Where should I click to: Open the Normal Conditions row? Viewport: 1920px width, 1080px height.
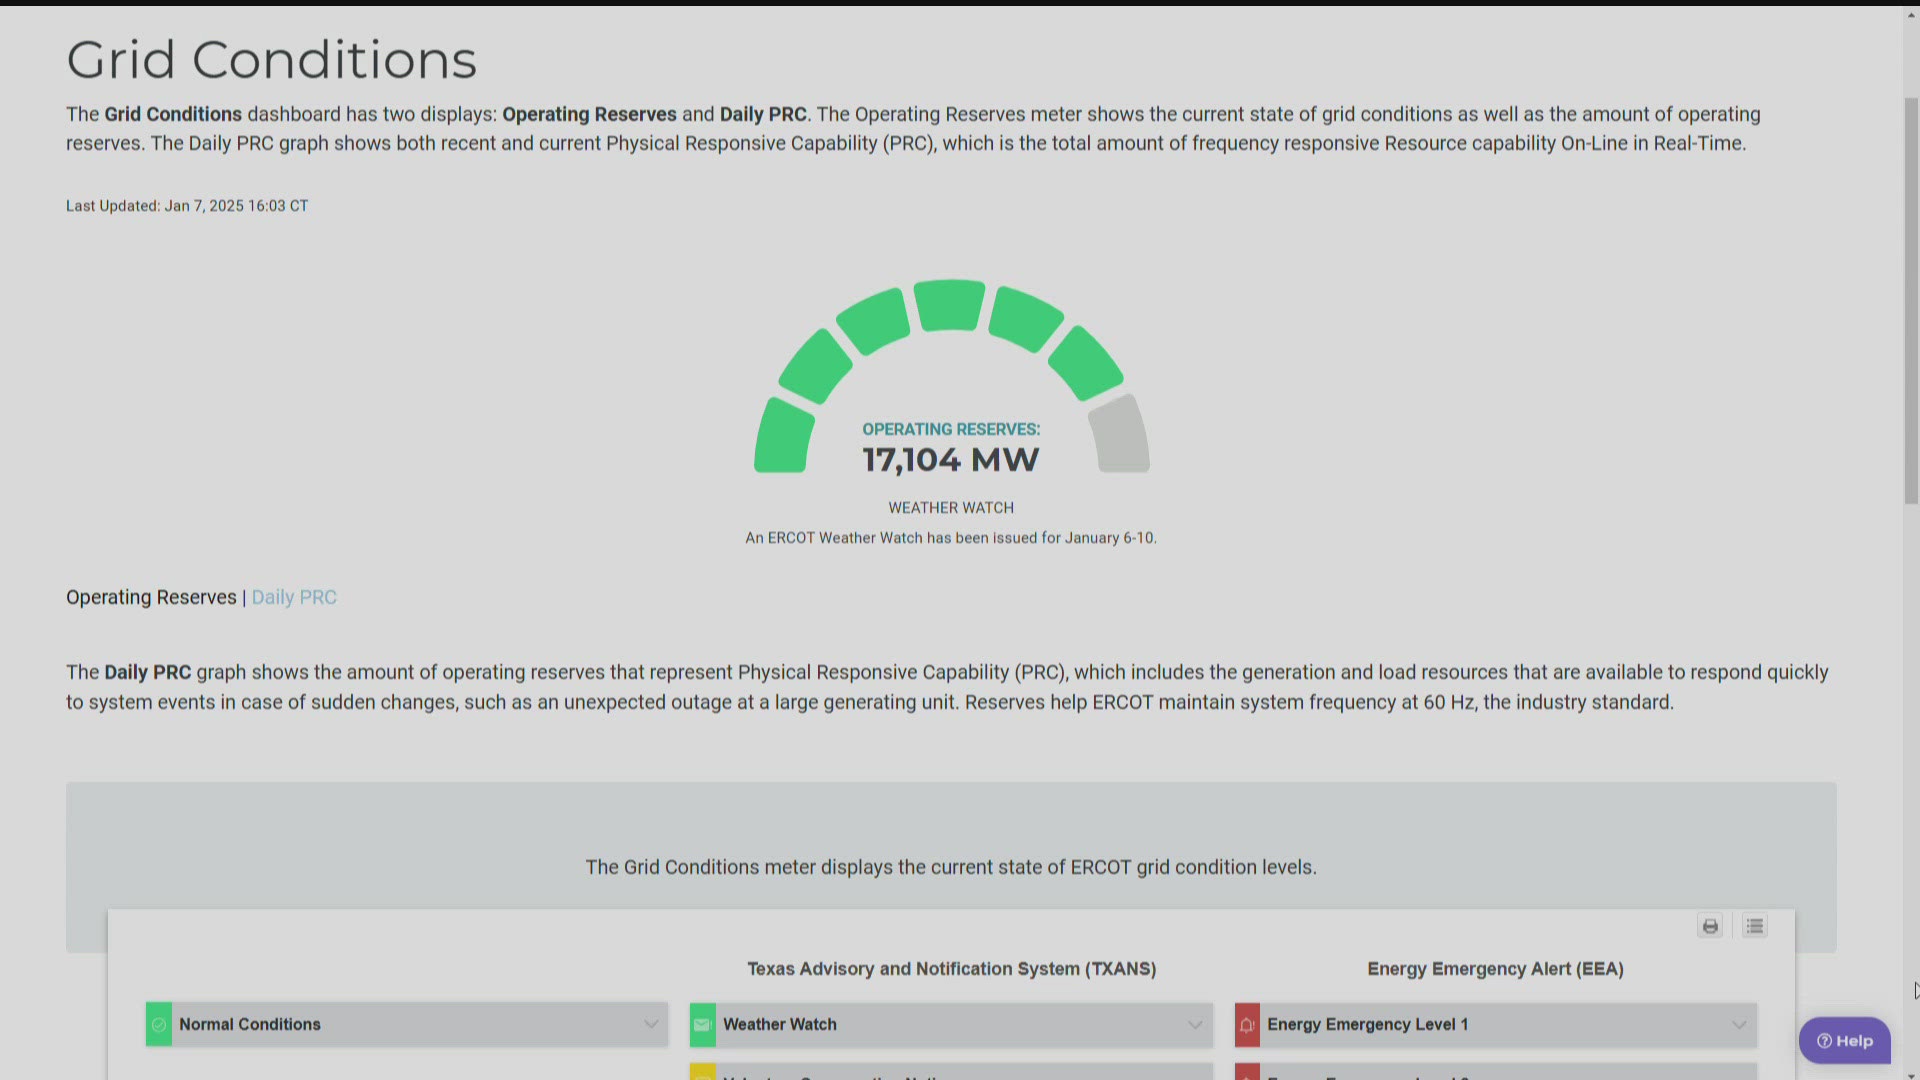click(x=407, y=1024)
